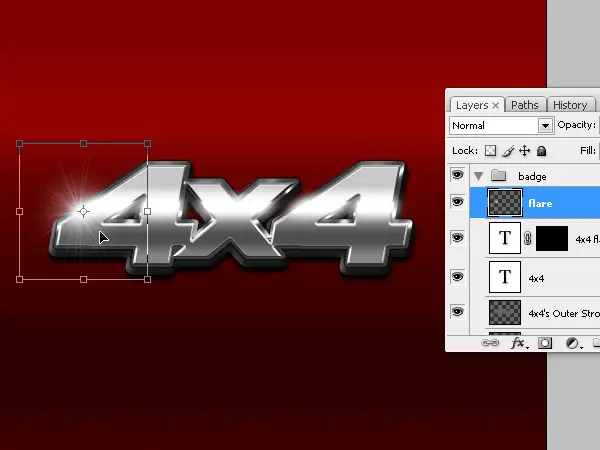
Task: Switch to the History tab
Action: 570,105
